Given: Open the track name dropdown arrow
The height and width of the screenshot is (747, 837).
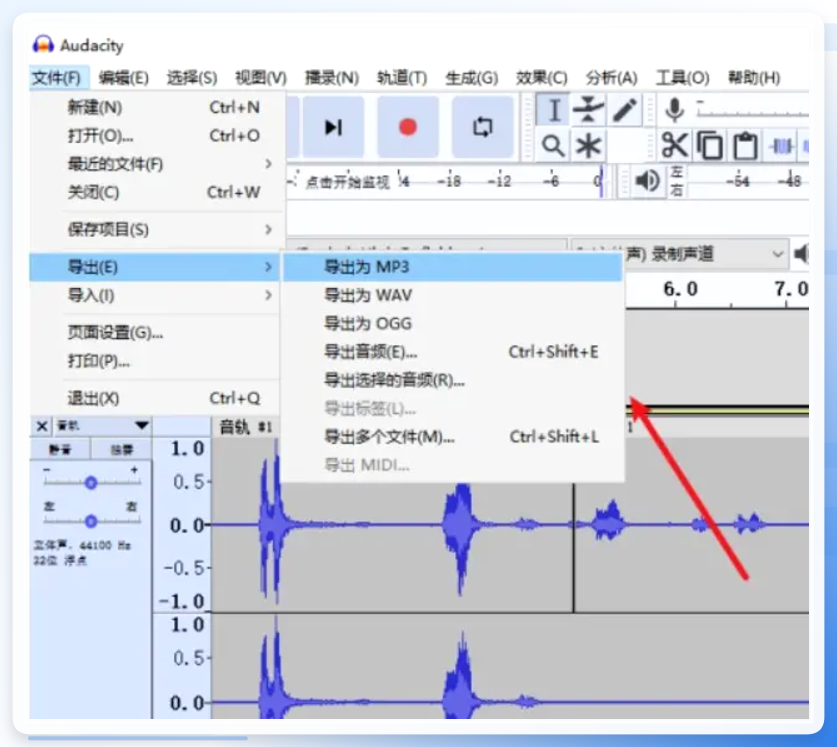Looking at the screenshot, I should click(x=141, y=426).
